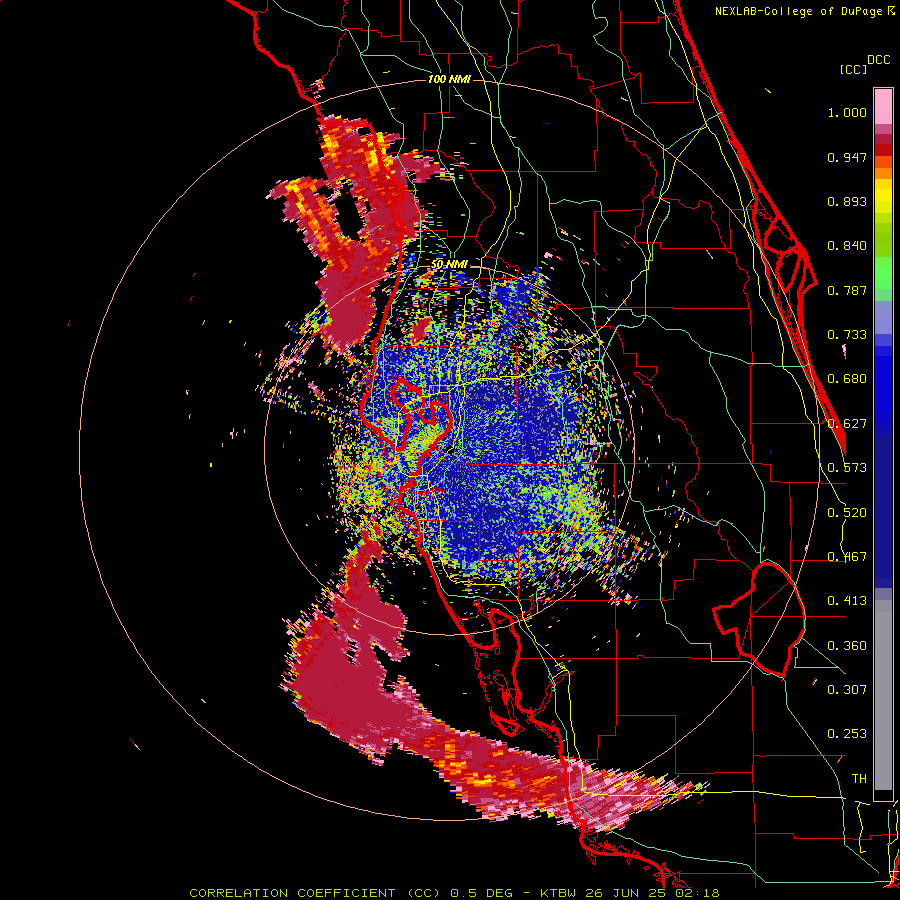Click the 0.733 color scale value
This screenshot has width=900, height=900.
tap(847, 335)
